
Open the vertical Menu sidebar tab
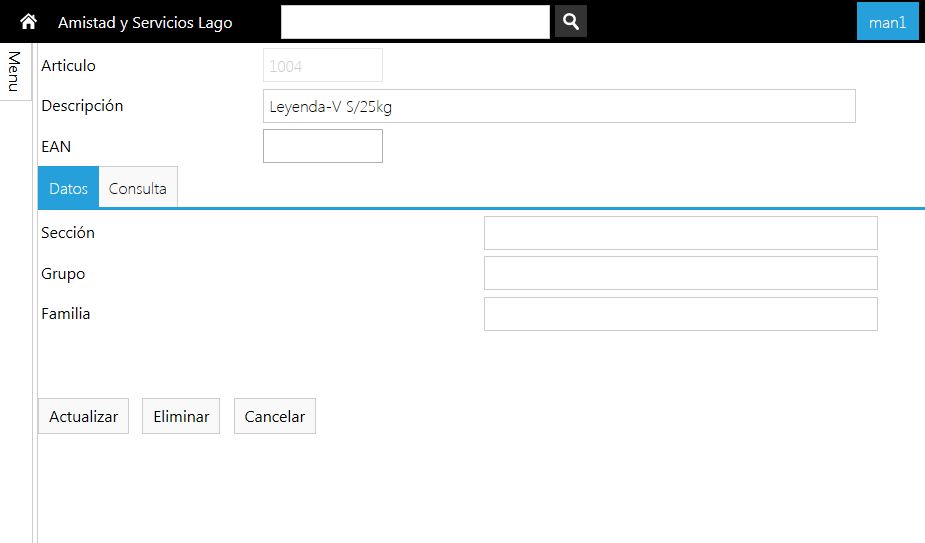(x=15, y=71)
